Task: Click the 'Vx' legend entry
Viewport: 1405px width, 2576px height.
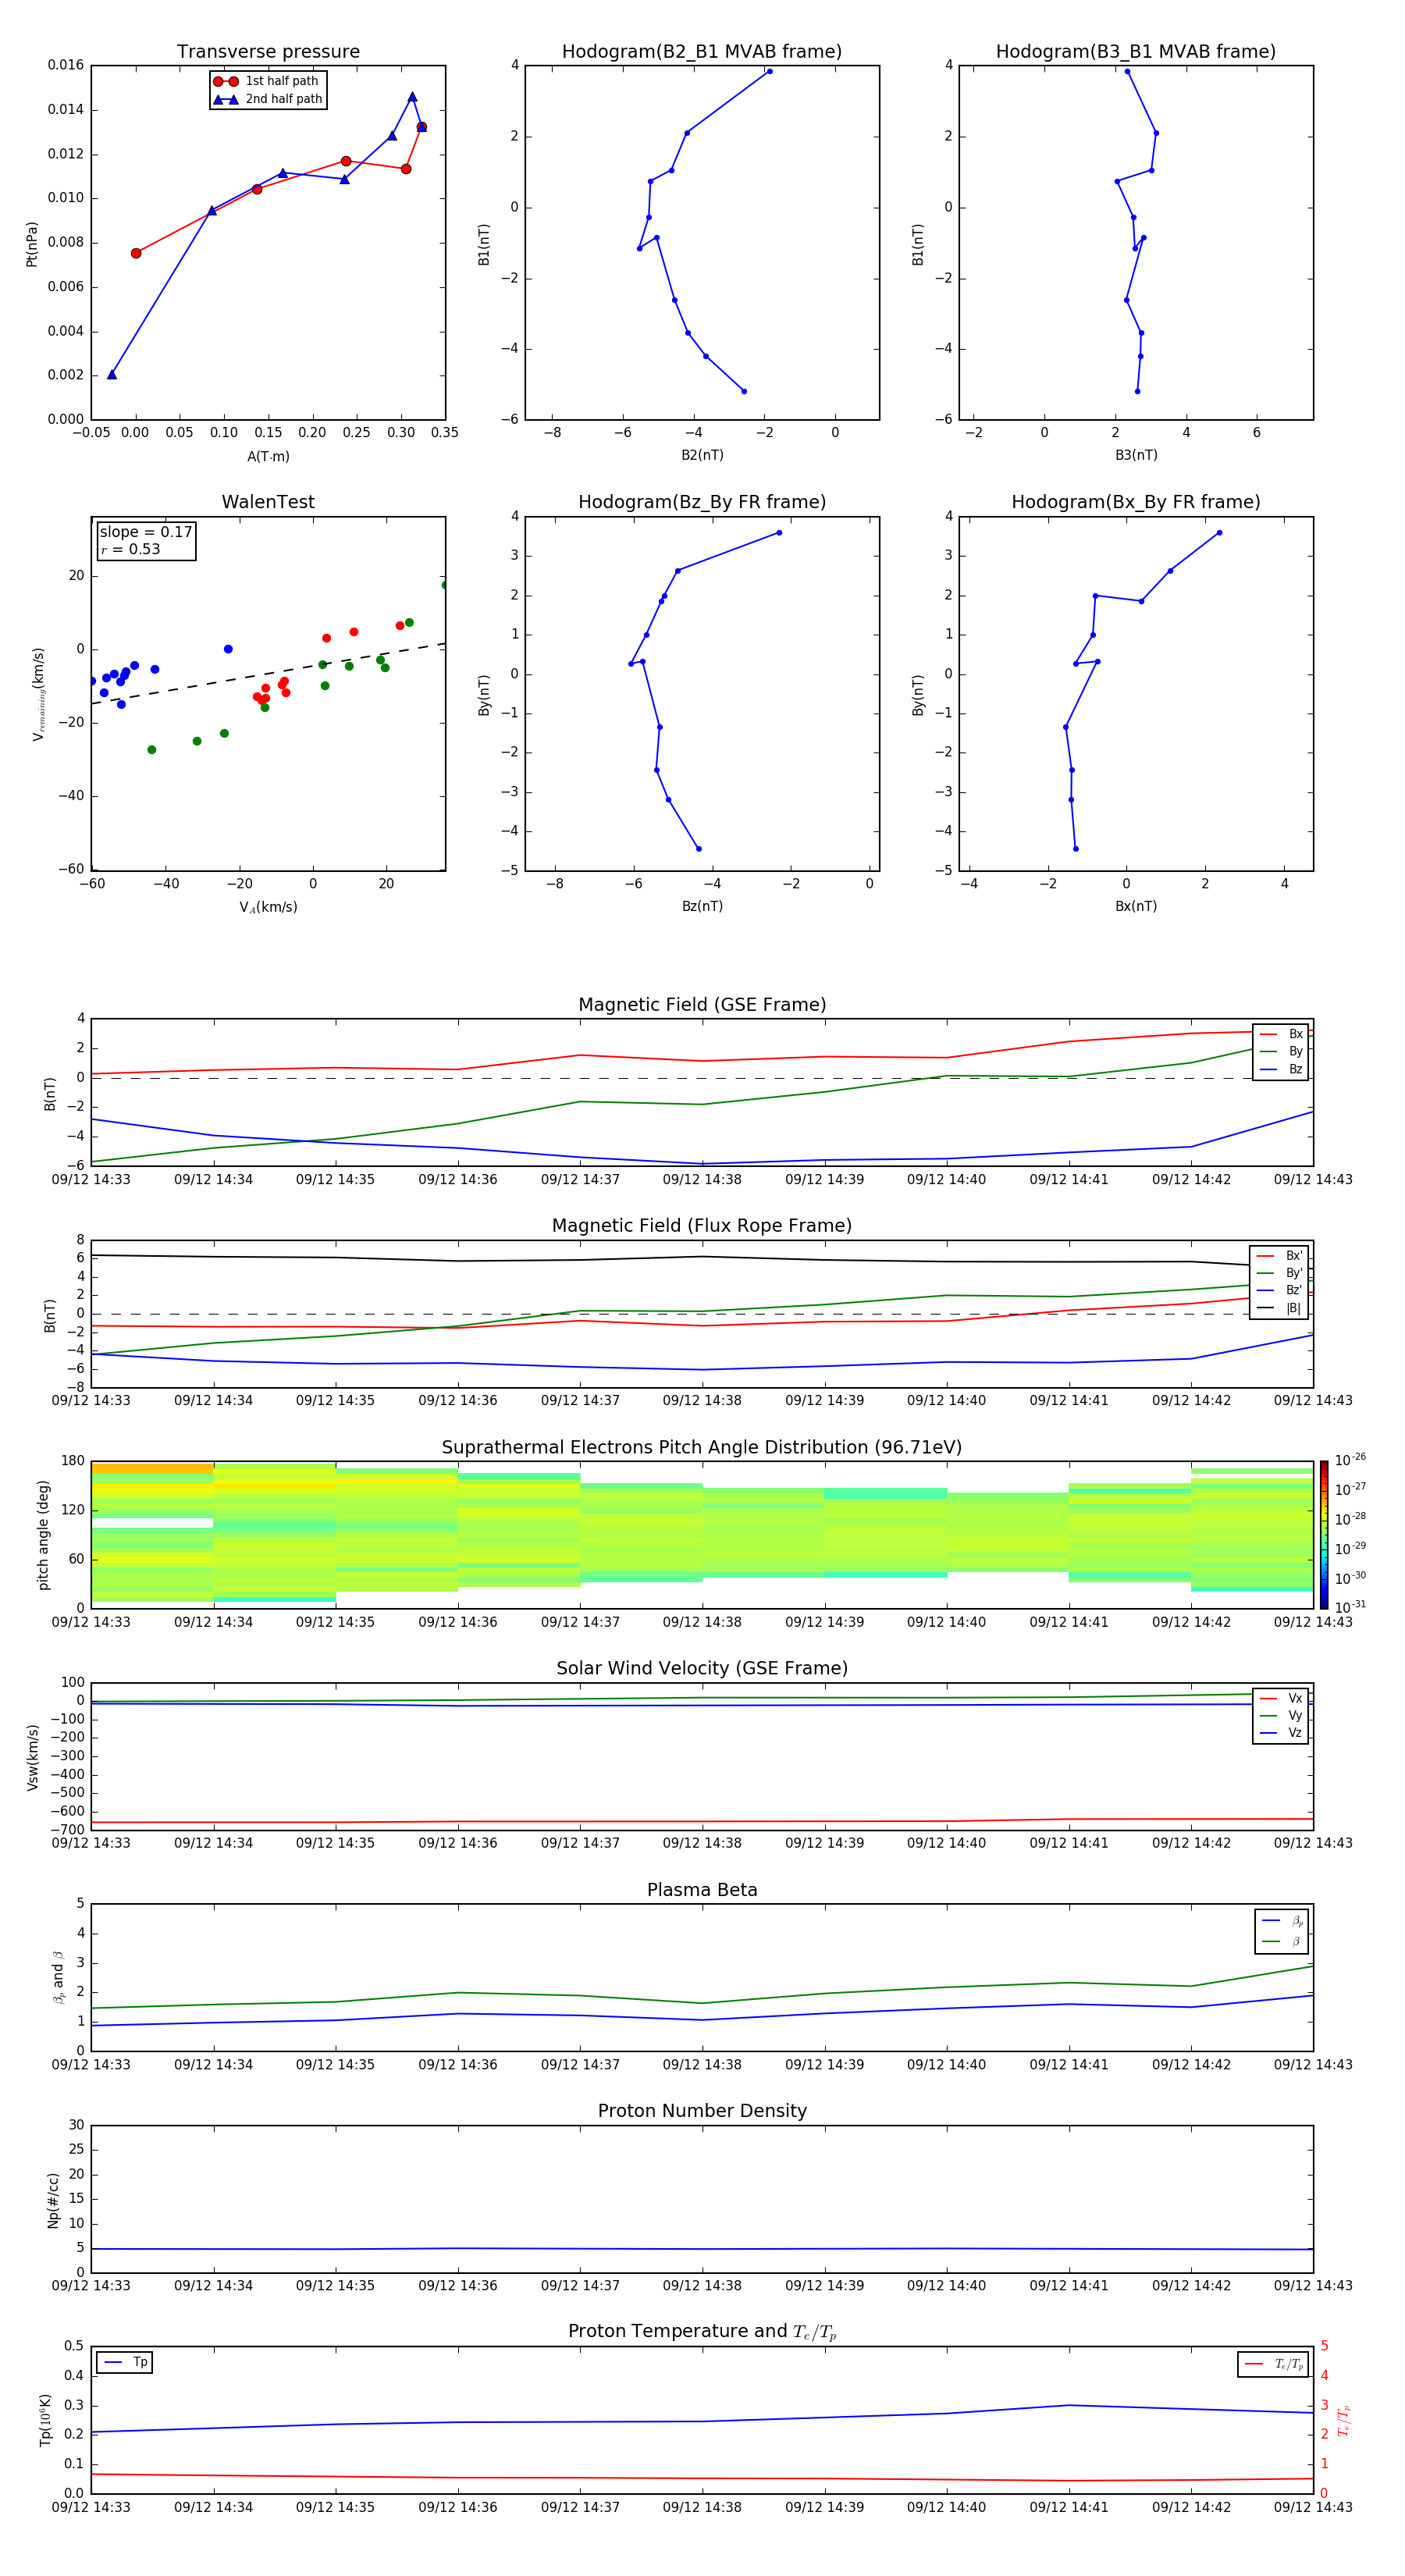Action: [1281, 1698]
